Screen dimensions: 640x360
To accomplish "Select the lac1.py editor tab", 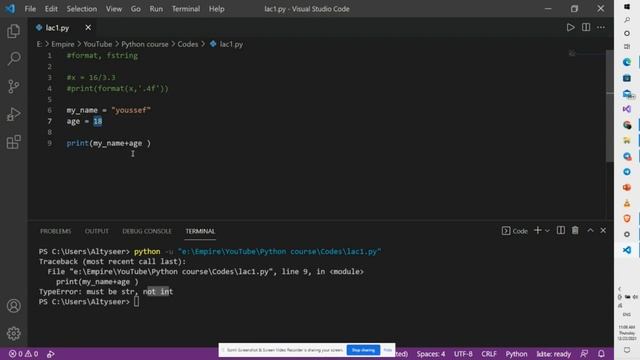I will point(57,28).
